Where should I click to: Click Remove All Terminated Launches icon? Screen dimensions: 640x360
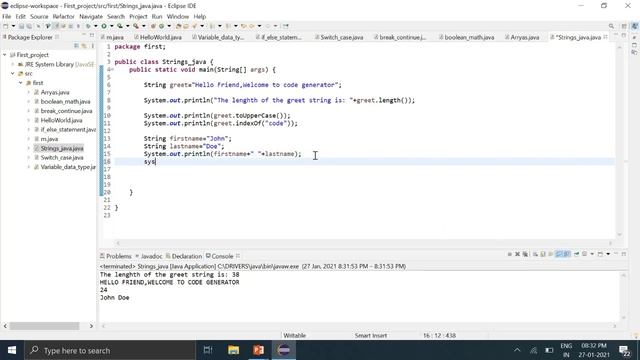(525, 254)
